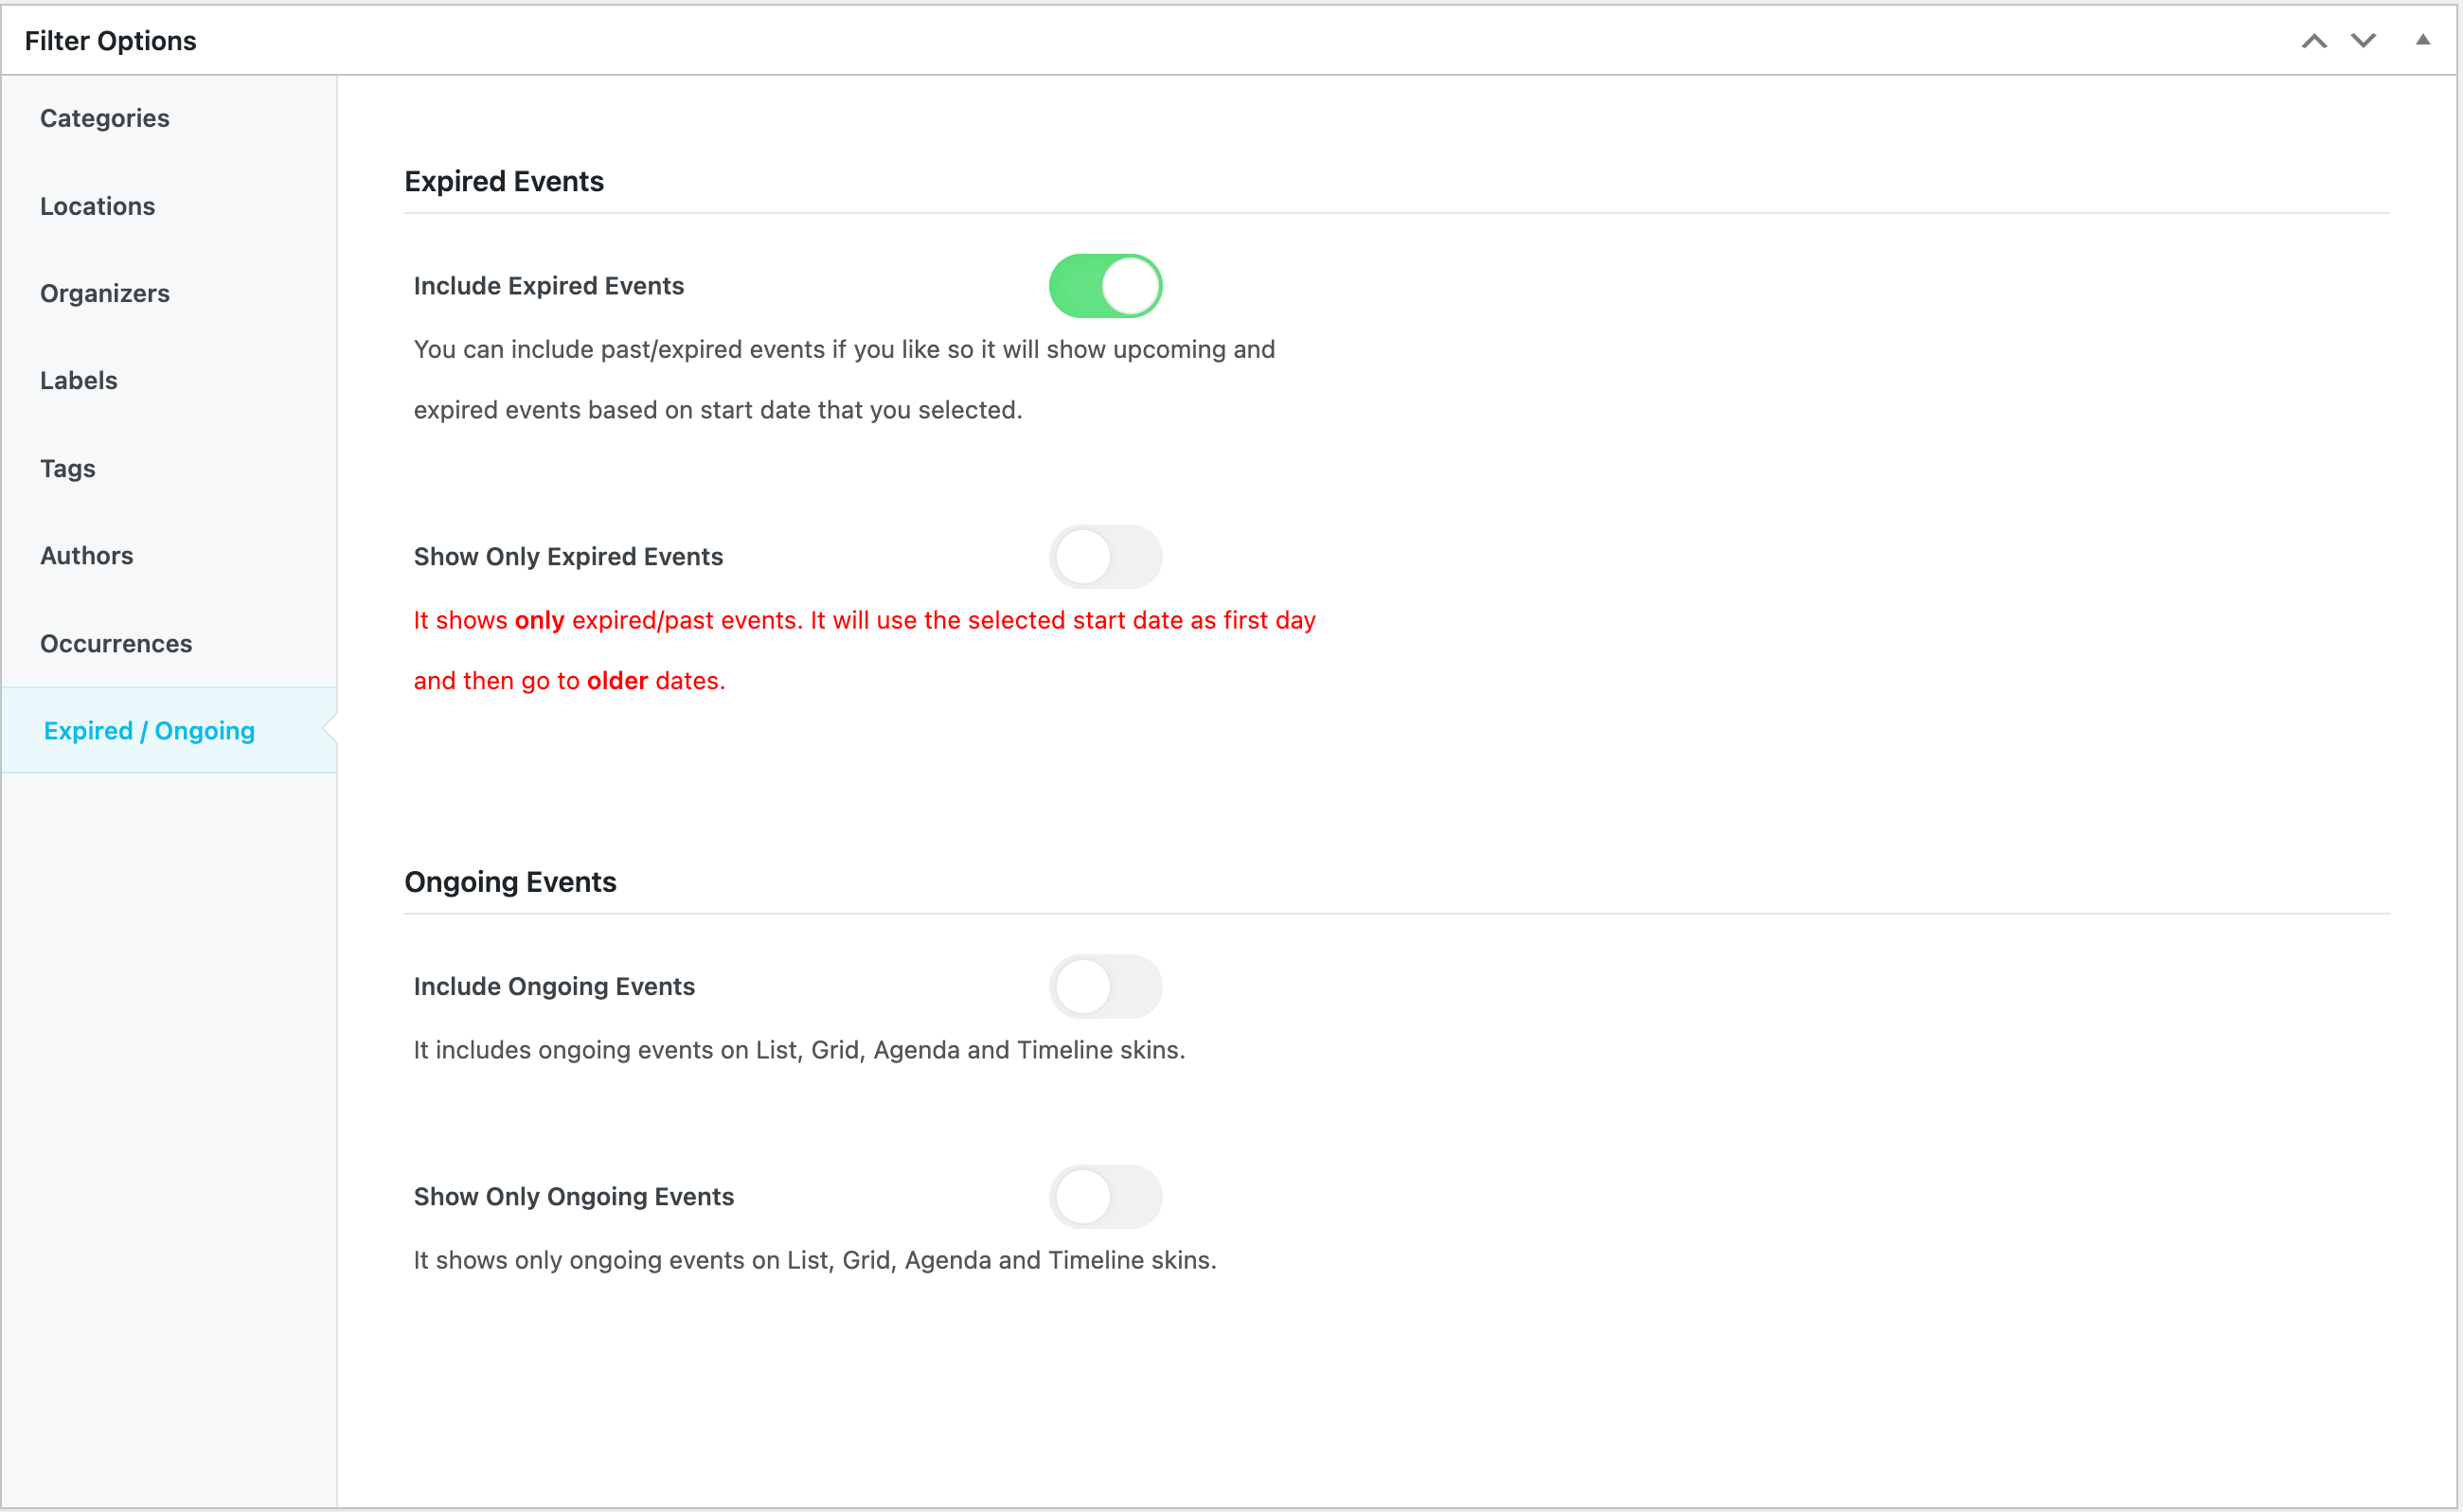The width and height of the screenshot is (2463, 1512).
Task: Turn on Include Ongoing Events switch
Action: coord(1105,987)
